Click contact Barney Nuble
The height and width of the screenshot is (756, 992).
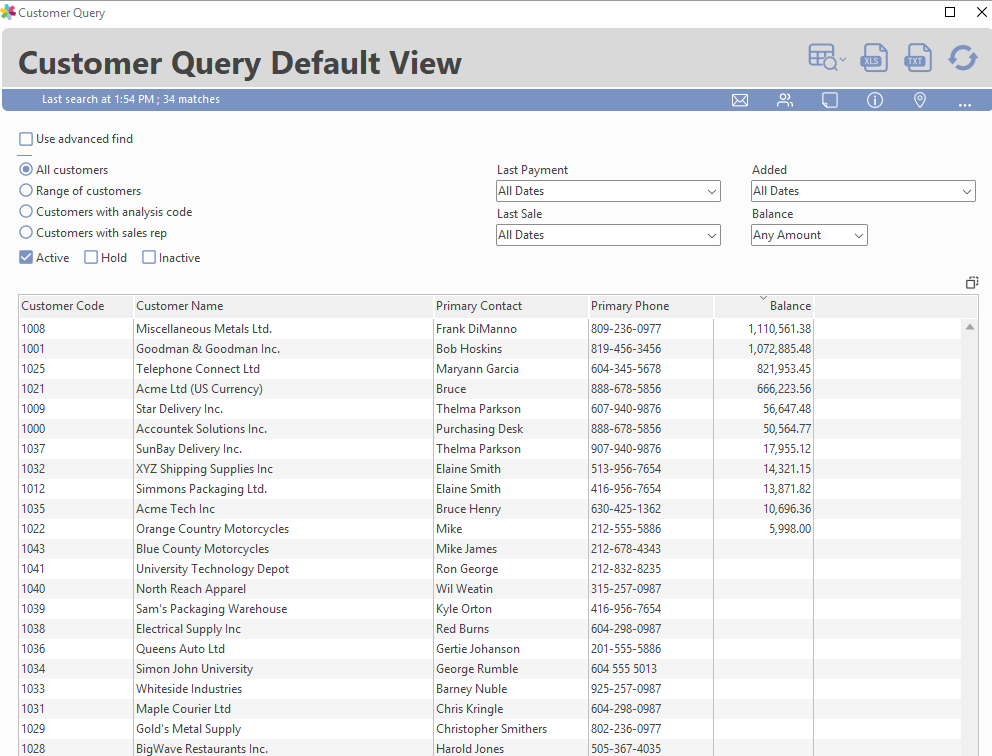pos(471,689)
